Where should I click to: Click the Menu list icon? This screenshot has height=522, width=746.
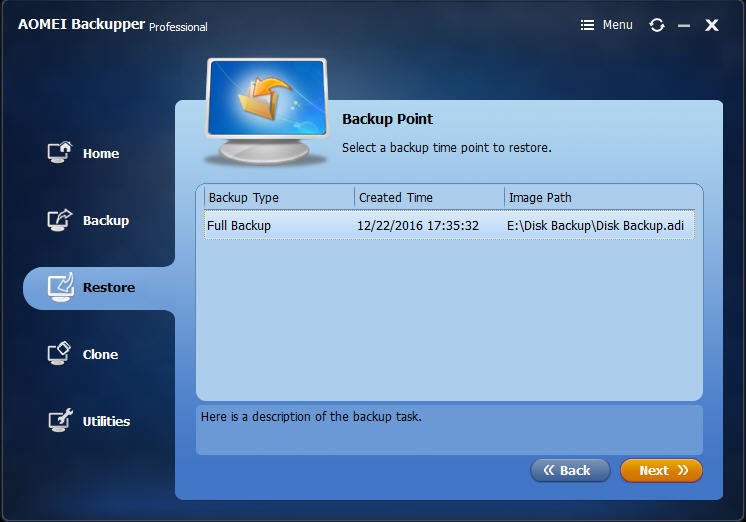(x=587, y=25)
